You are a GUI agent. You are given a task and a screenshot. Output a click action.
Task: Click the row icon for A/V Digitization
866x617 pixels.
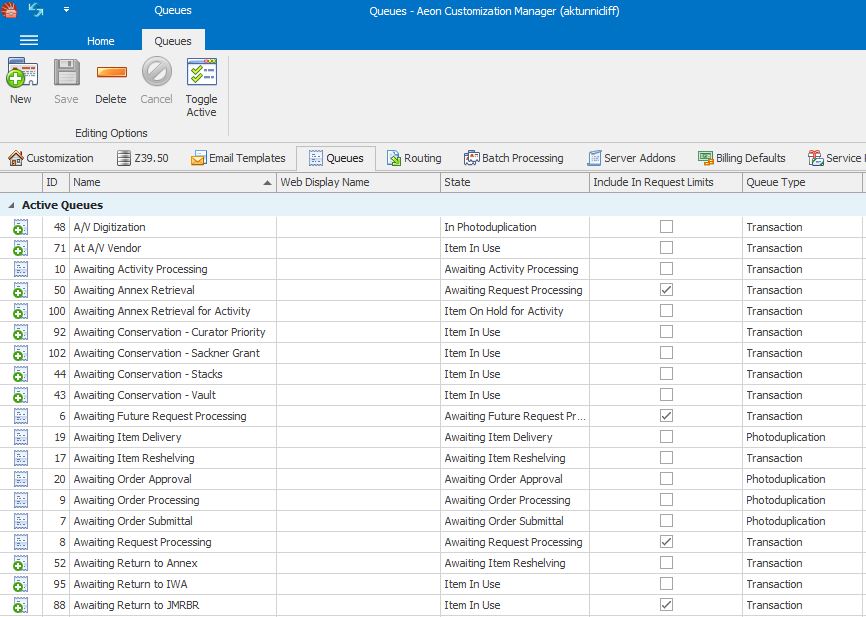point(20,228)
